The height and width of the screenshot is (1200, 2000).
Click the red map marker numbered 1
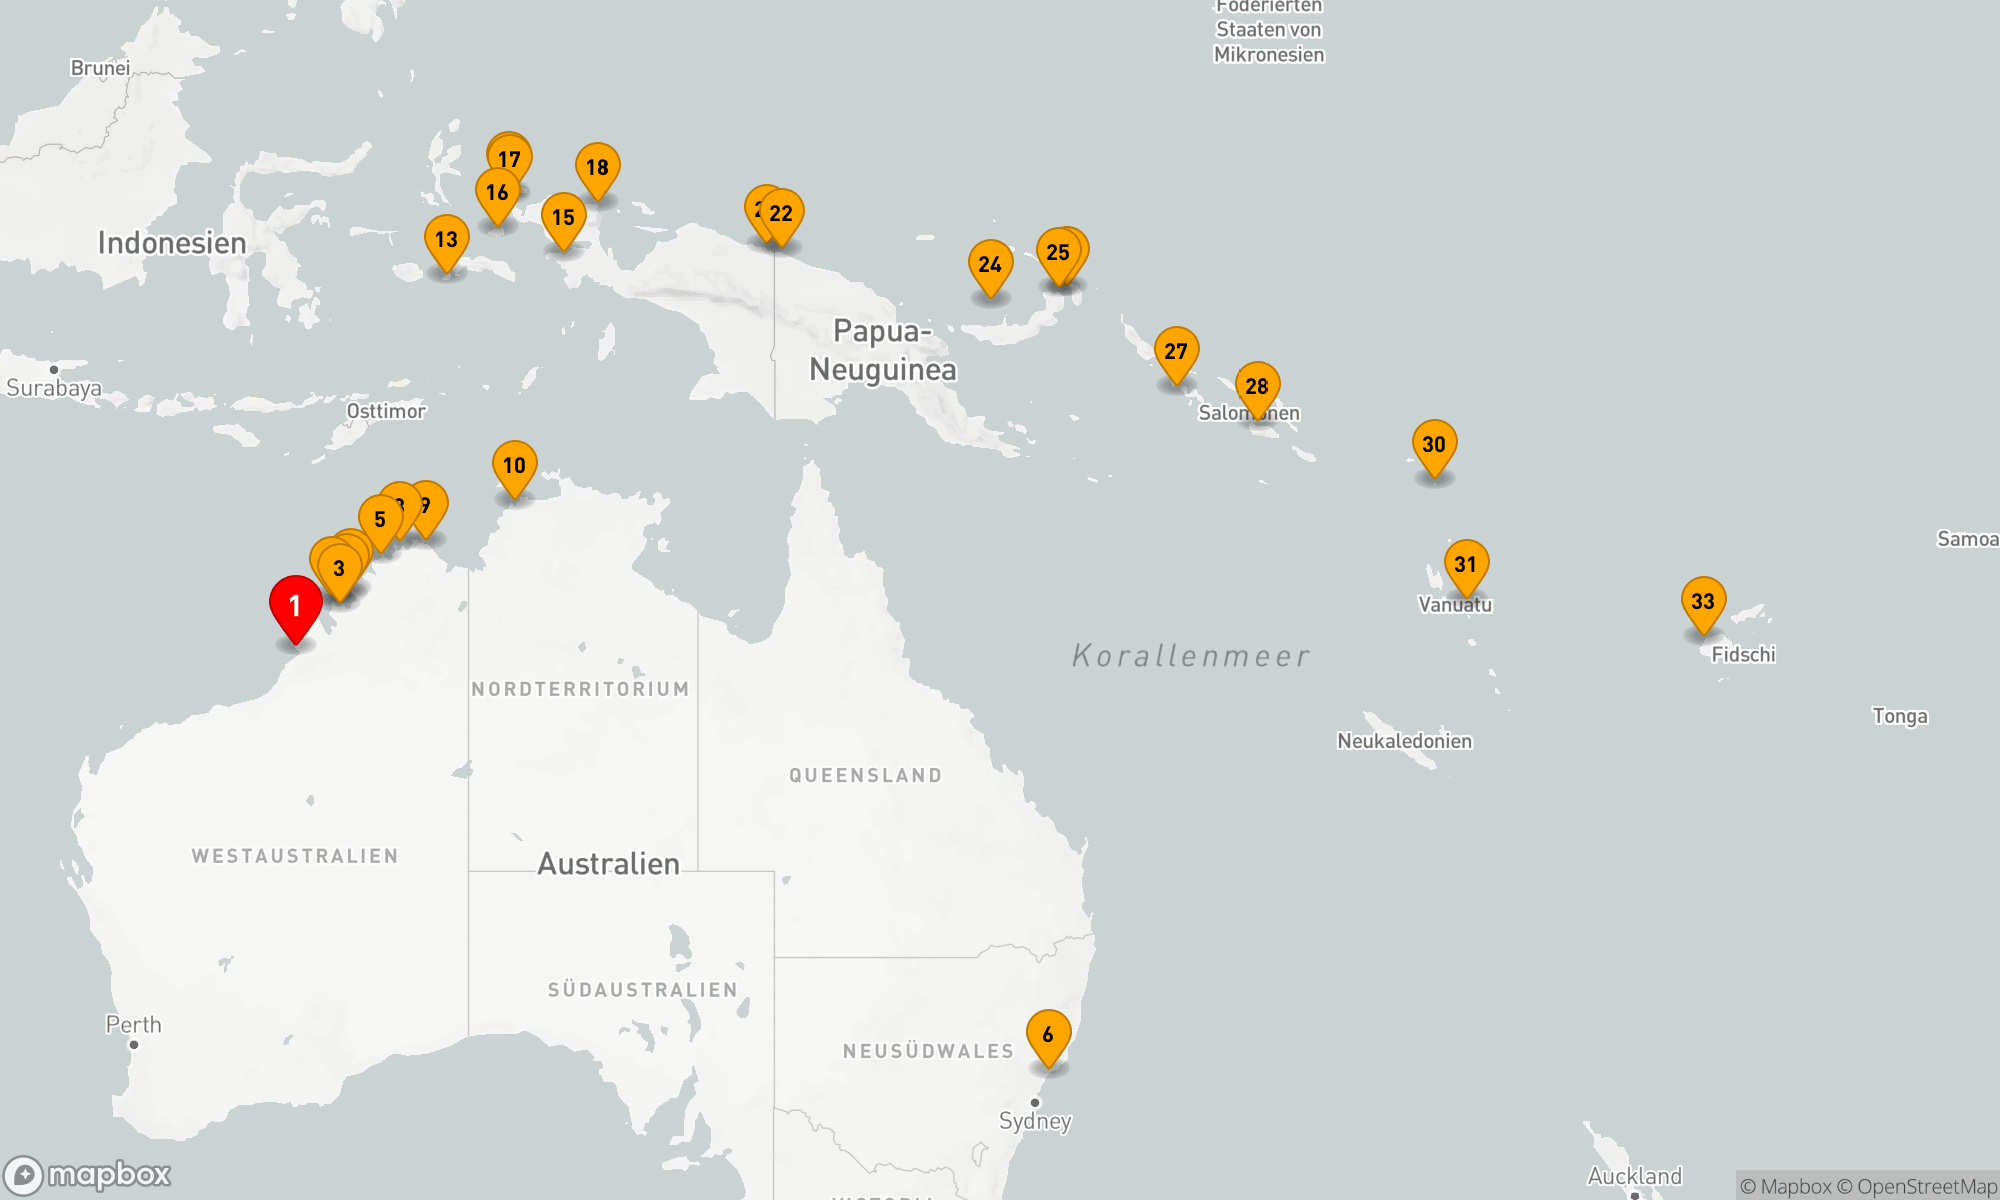(295, 605)
